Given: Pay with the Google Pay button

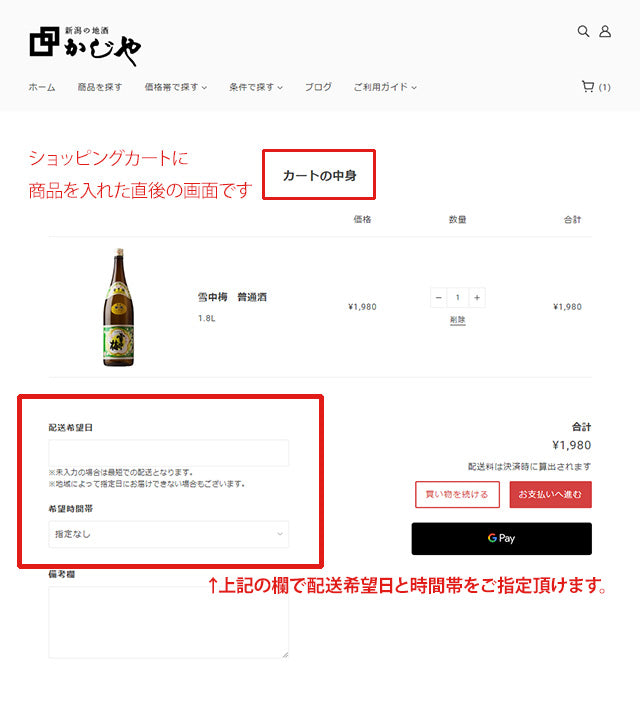Looking at the screenshot, I should [x=501, y=538].
